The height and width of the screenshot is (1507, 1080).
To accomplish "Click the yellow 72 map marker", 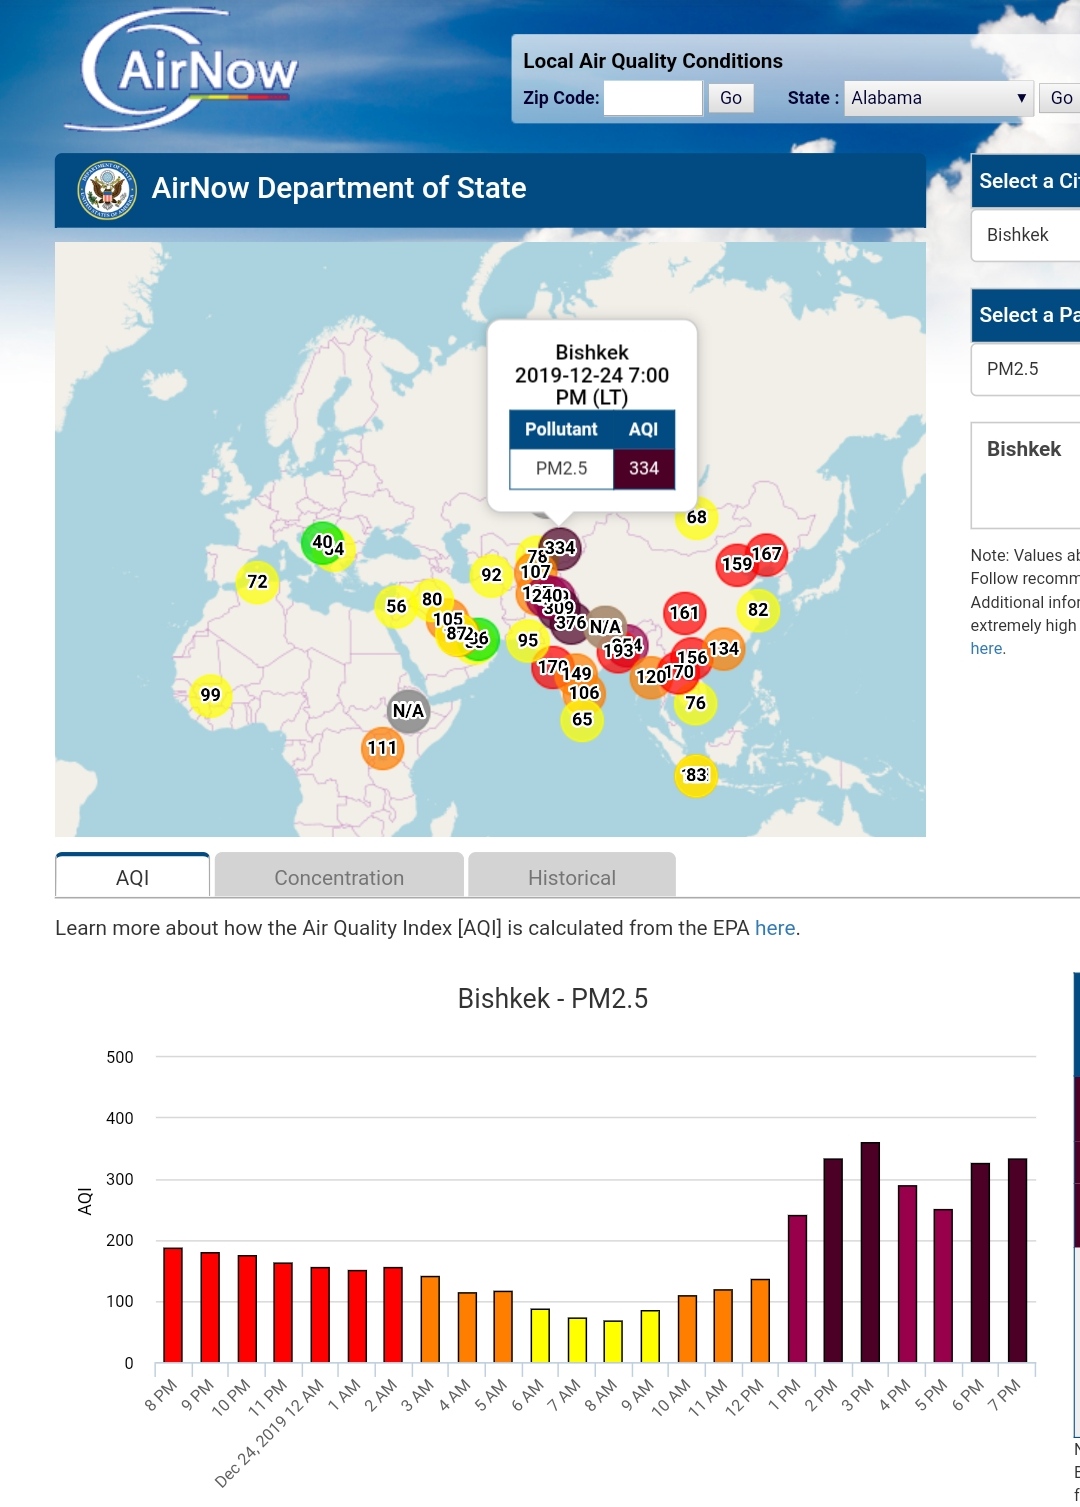I will point(257,582).
